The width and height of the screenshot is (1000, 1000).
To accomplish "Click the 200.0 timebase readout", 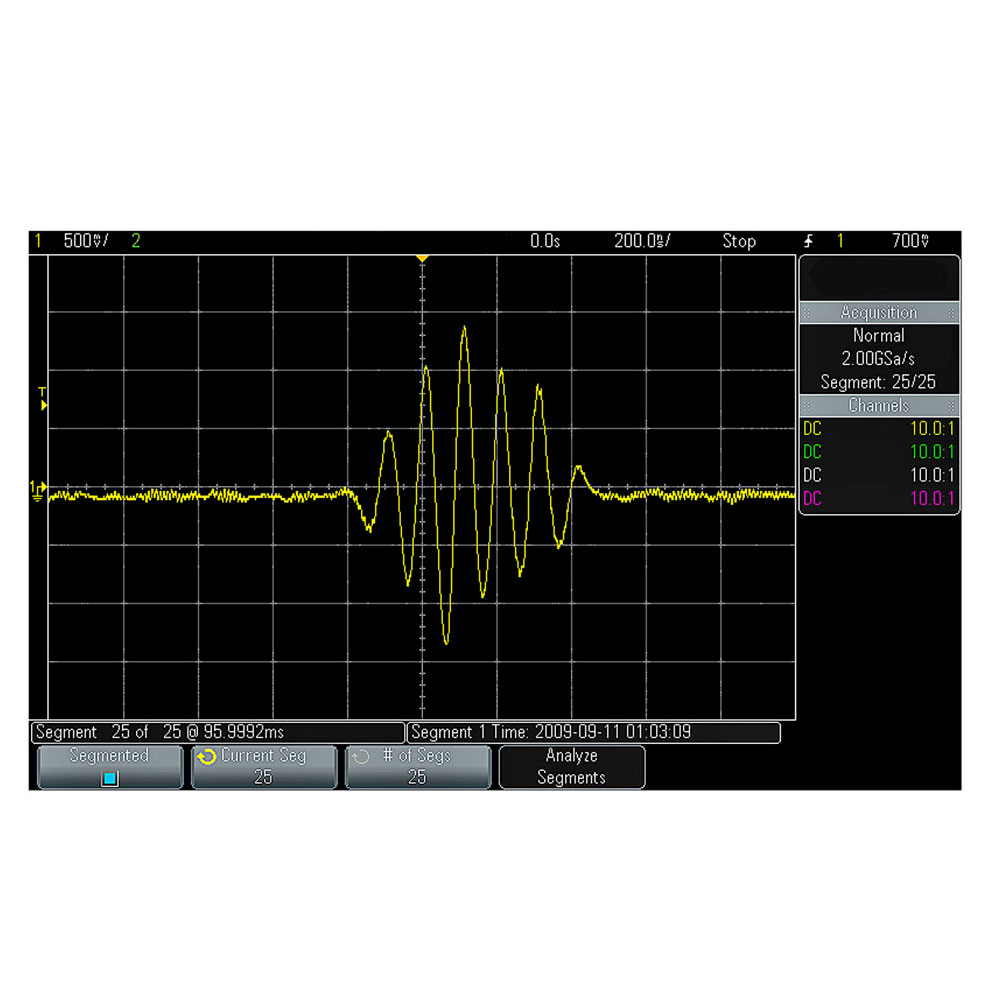I will point(642,241).
